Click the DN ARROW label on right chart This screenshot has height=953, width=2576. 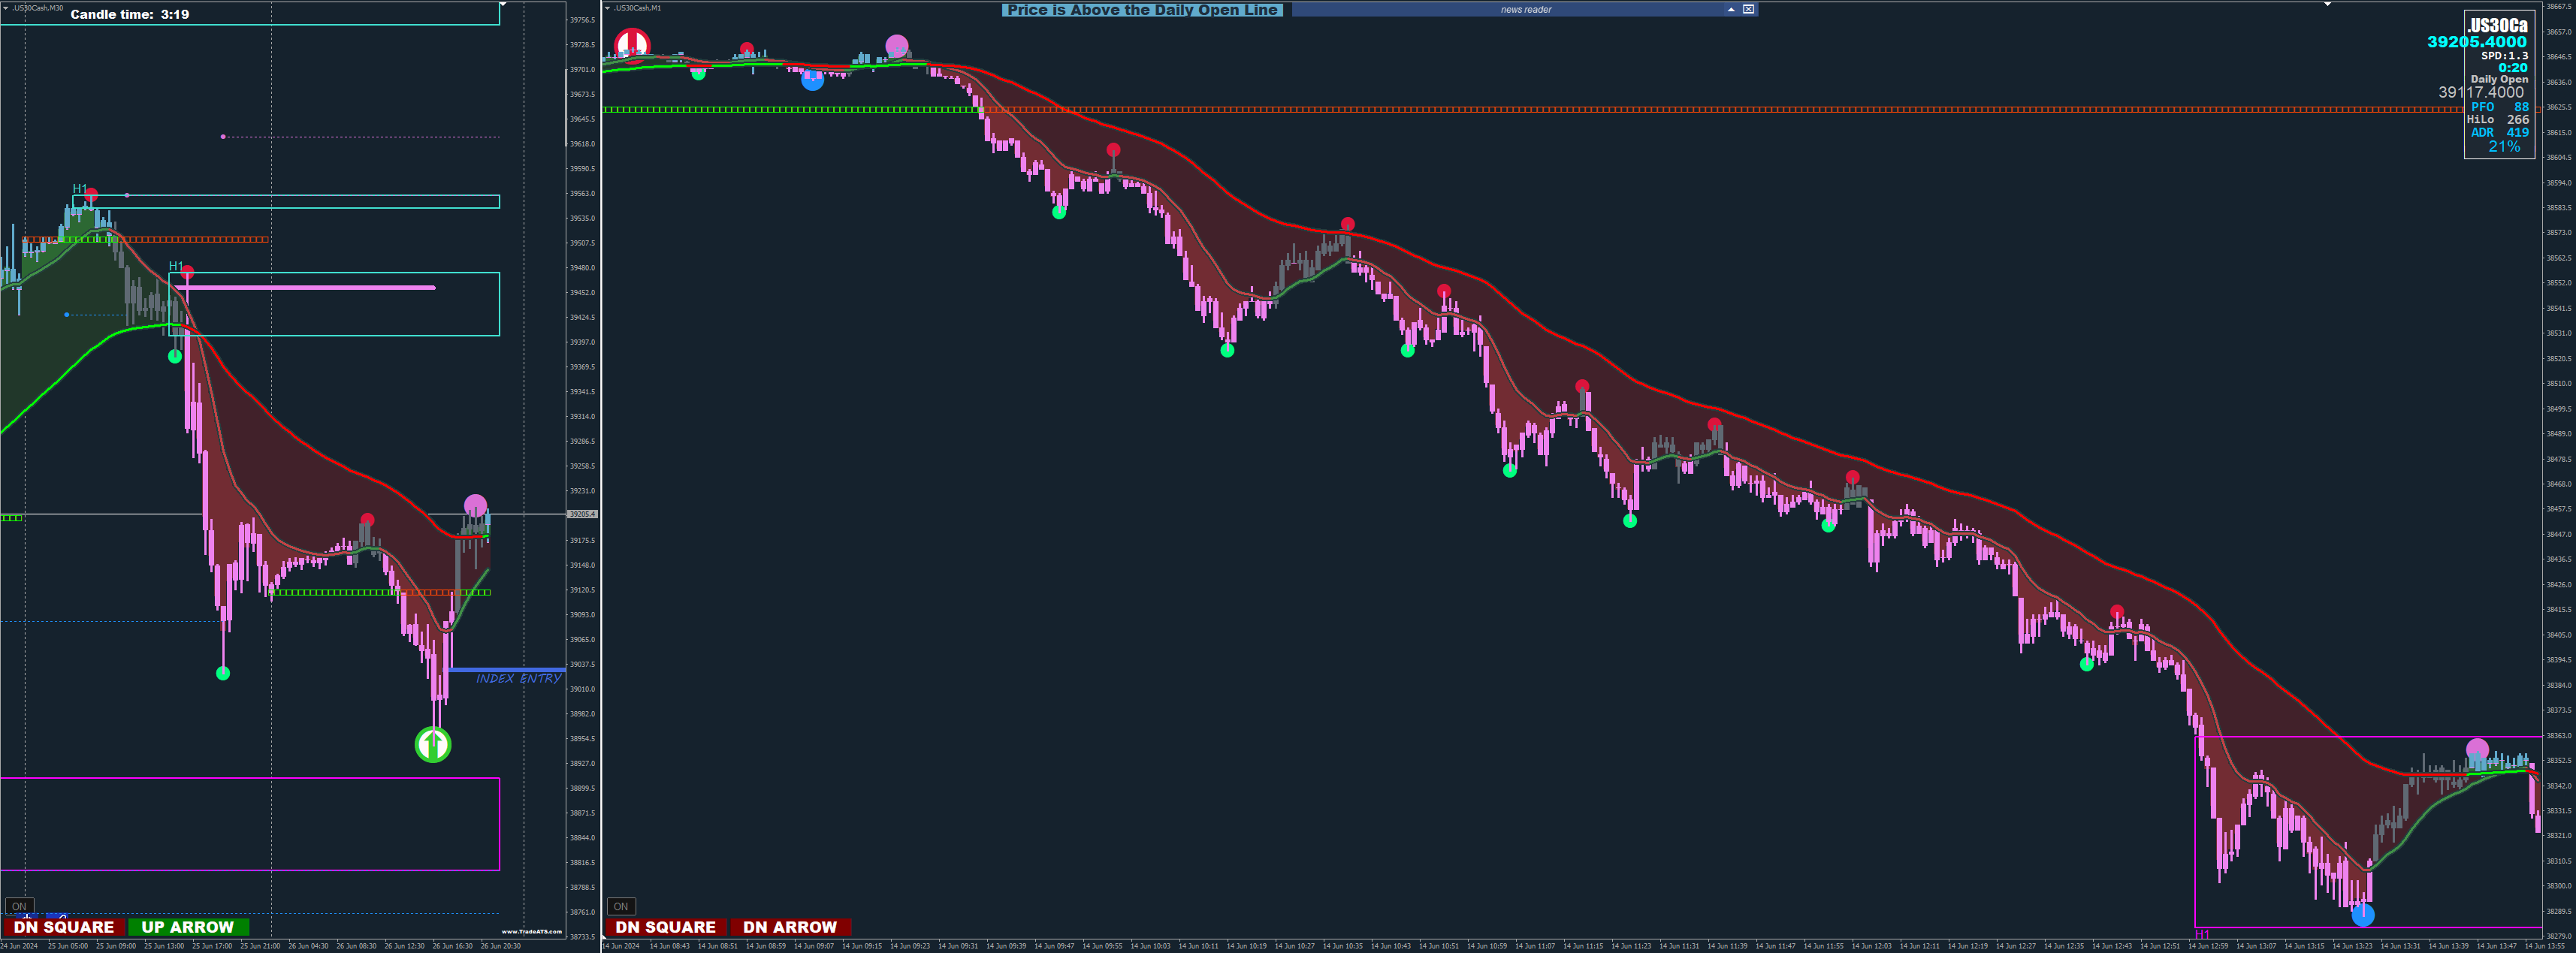[x=790, y=927]
